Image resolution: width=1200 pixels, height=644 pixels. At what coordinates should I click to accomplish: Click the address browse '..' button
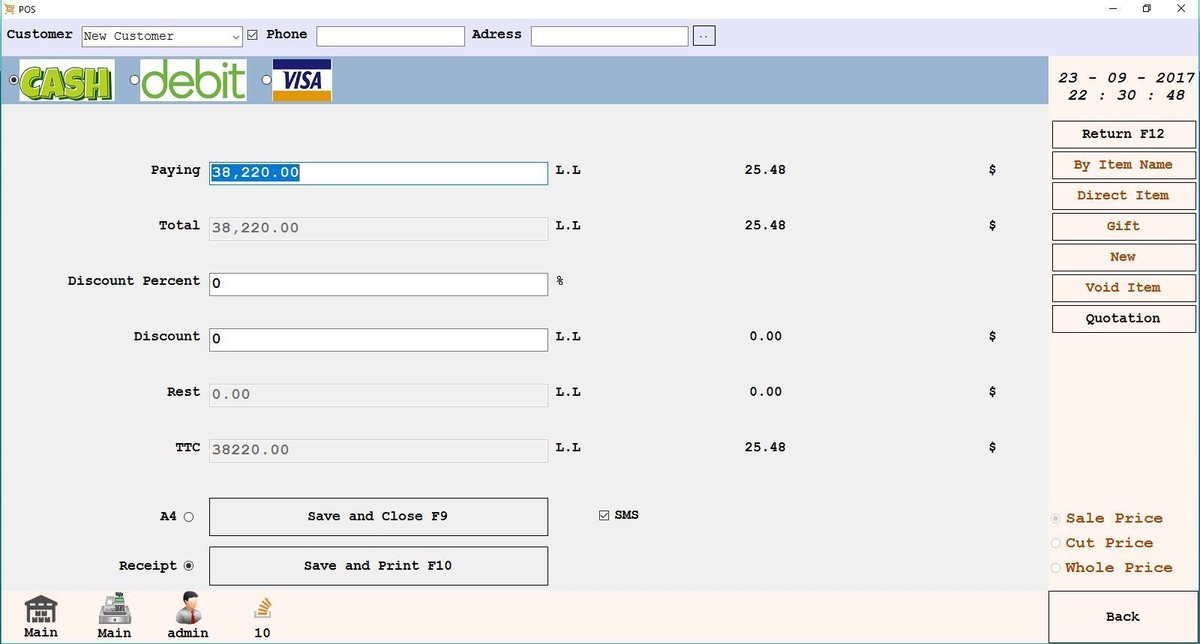tap(704, 36)
